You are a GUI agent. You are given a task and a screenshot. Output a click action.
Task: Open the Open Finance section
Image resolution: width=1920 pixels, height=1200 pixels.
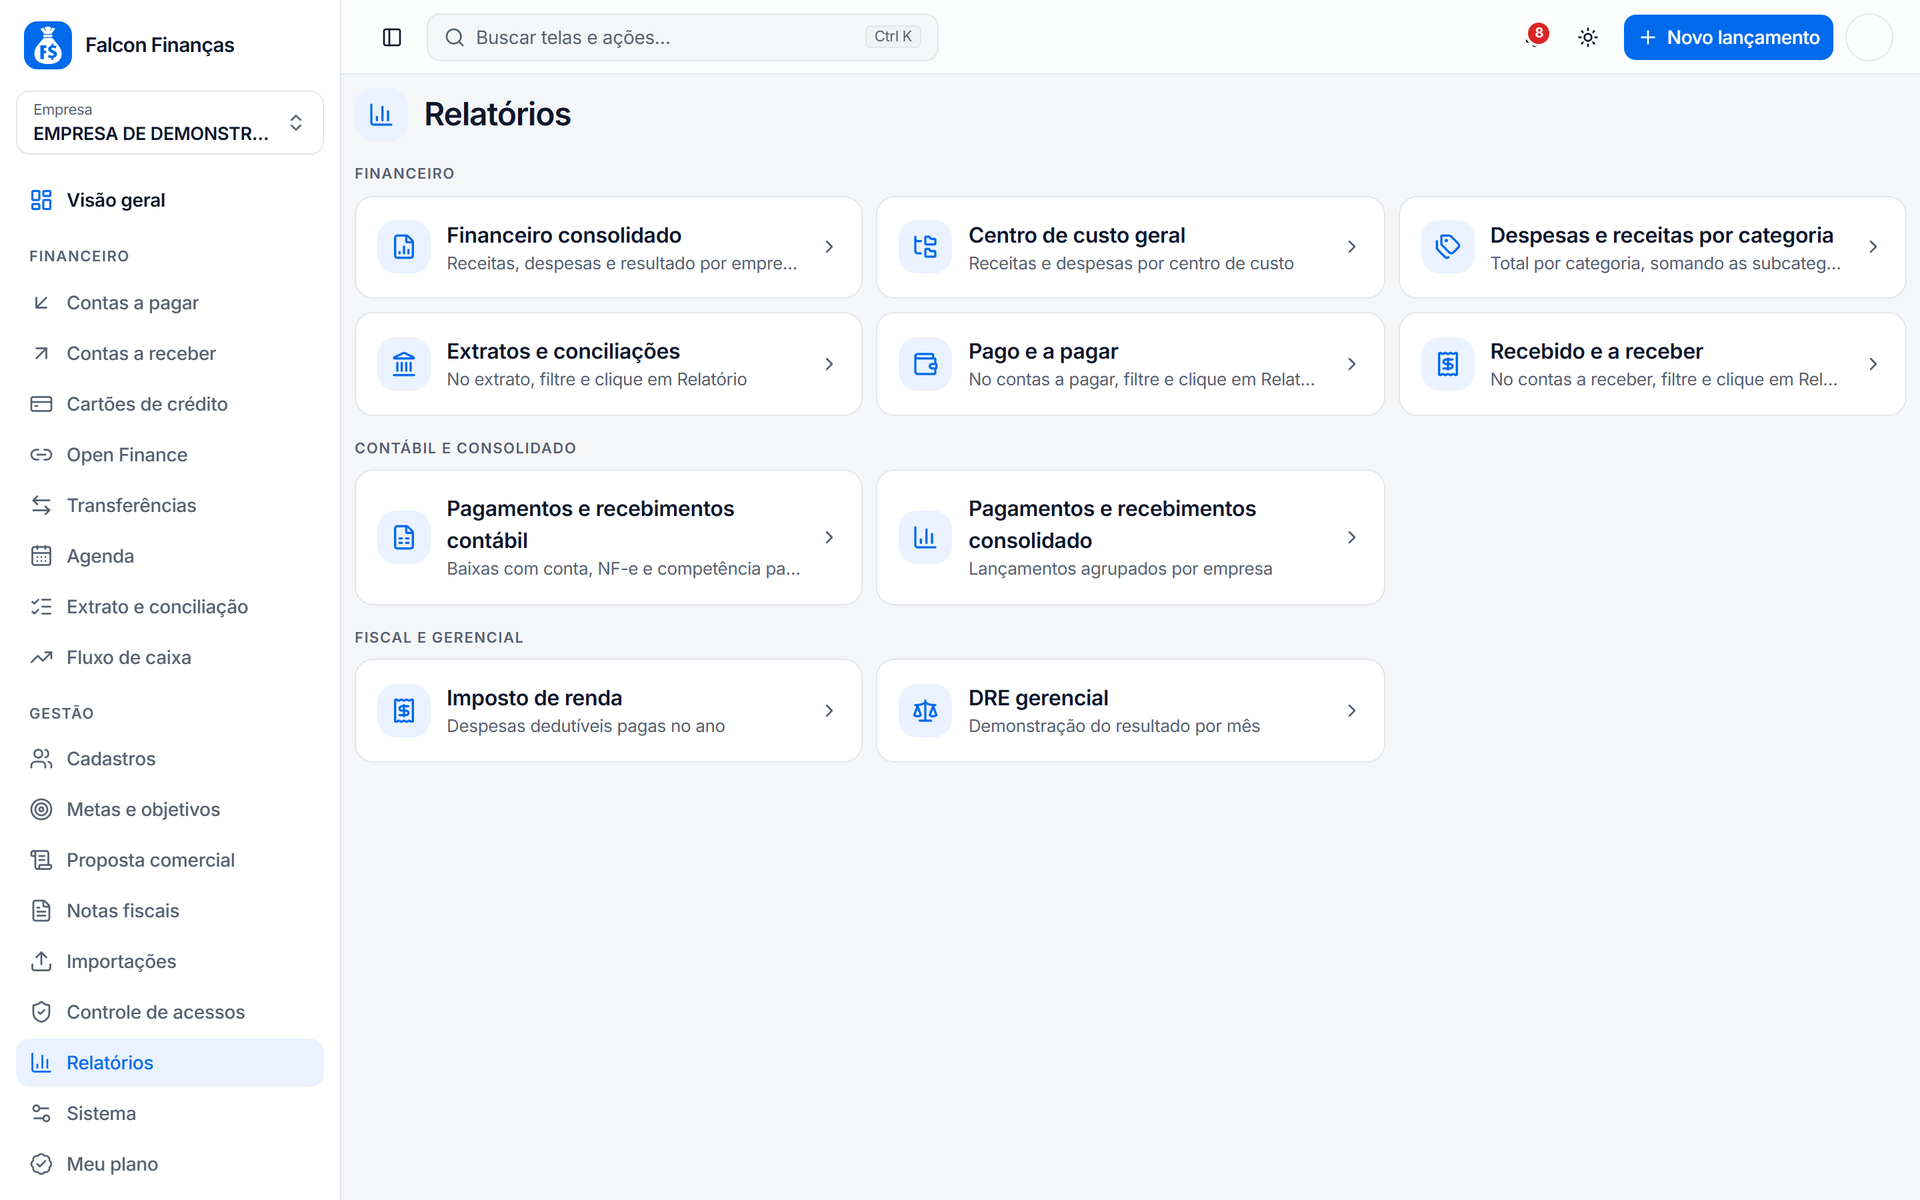(170, 455)
